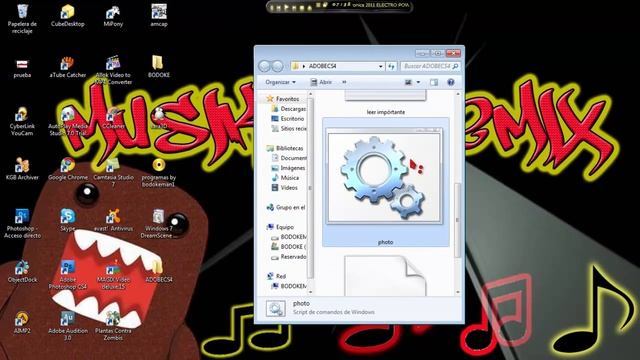Click the media player widget atop the desktop
The width and height of the screenshot is (640, 360).
pyautogui.click(x=340, y=6)
